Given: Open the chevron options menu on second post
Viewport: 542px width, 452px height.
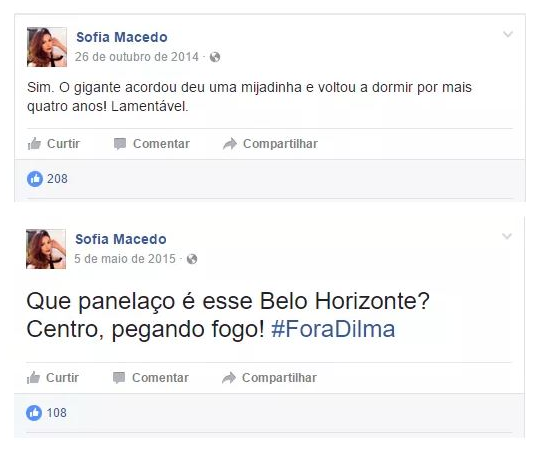Looking at the screenshot, I should pos(507,236).
